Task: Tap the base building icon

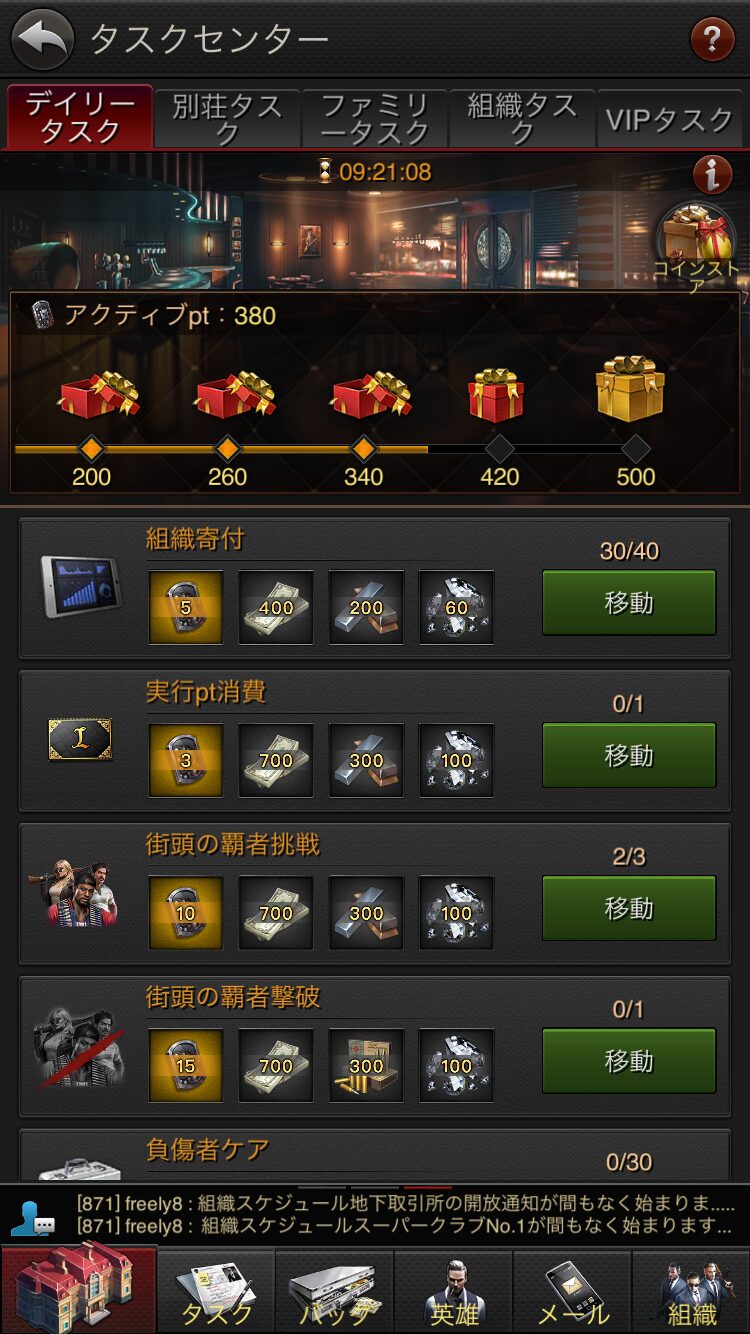Action: (78, 1290)
